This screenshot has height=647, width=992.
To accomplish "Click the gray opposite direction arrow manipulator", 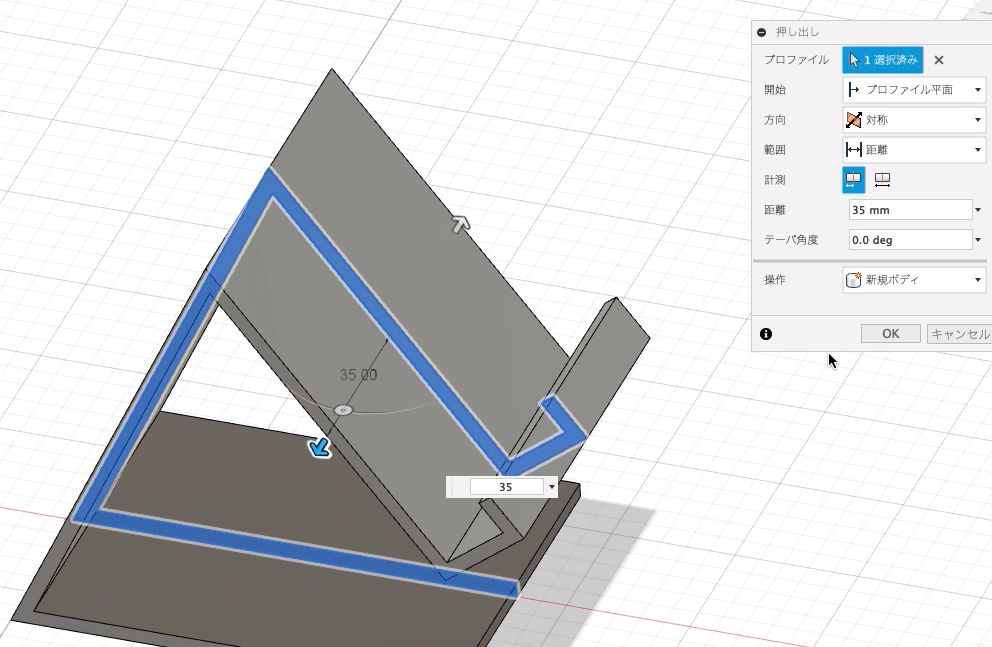I will point(461,224).
